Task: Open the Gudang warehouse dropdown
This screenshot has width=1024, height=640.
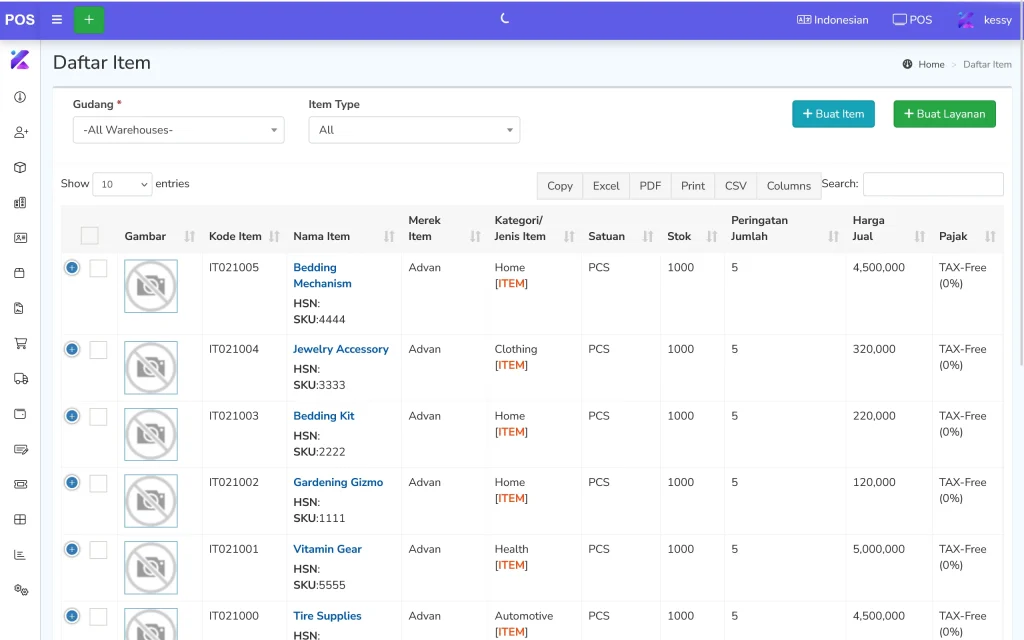Action: coord(178,130)
